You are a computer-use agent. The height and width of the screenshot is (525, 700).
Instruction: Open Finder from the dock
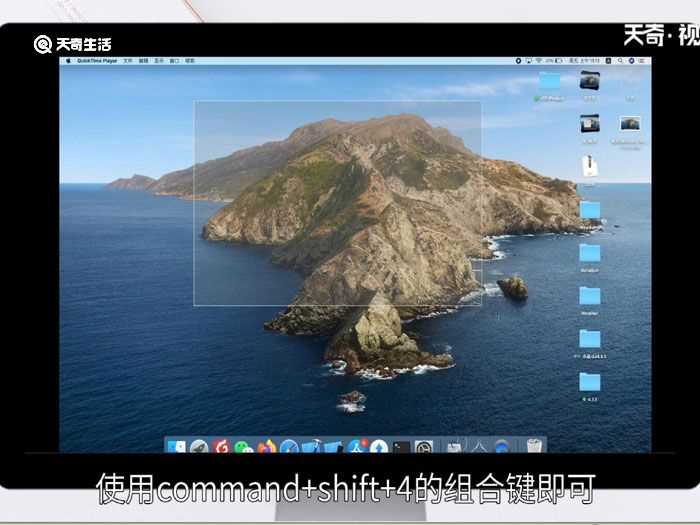(177, 447)
